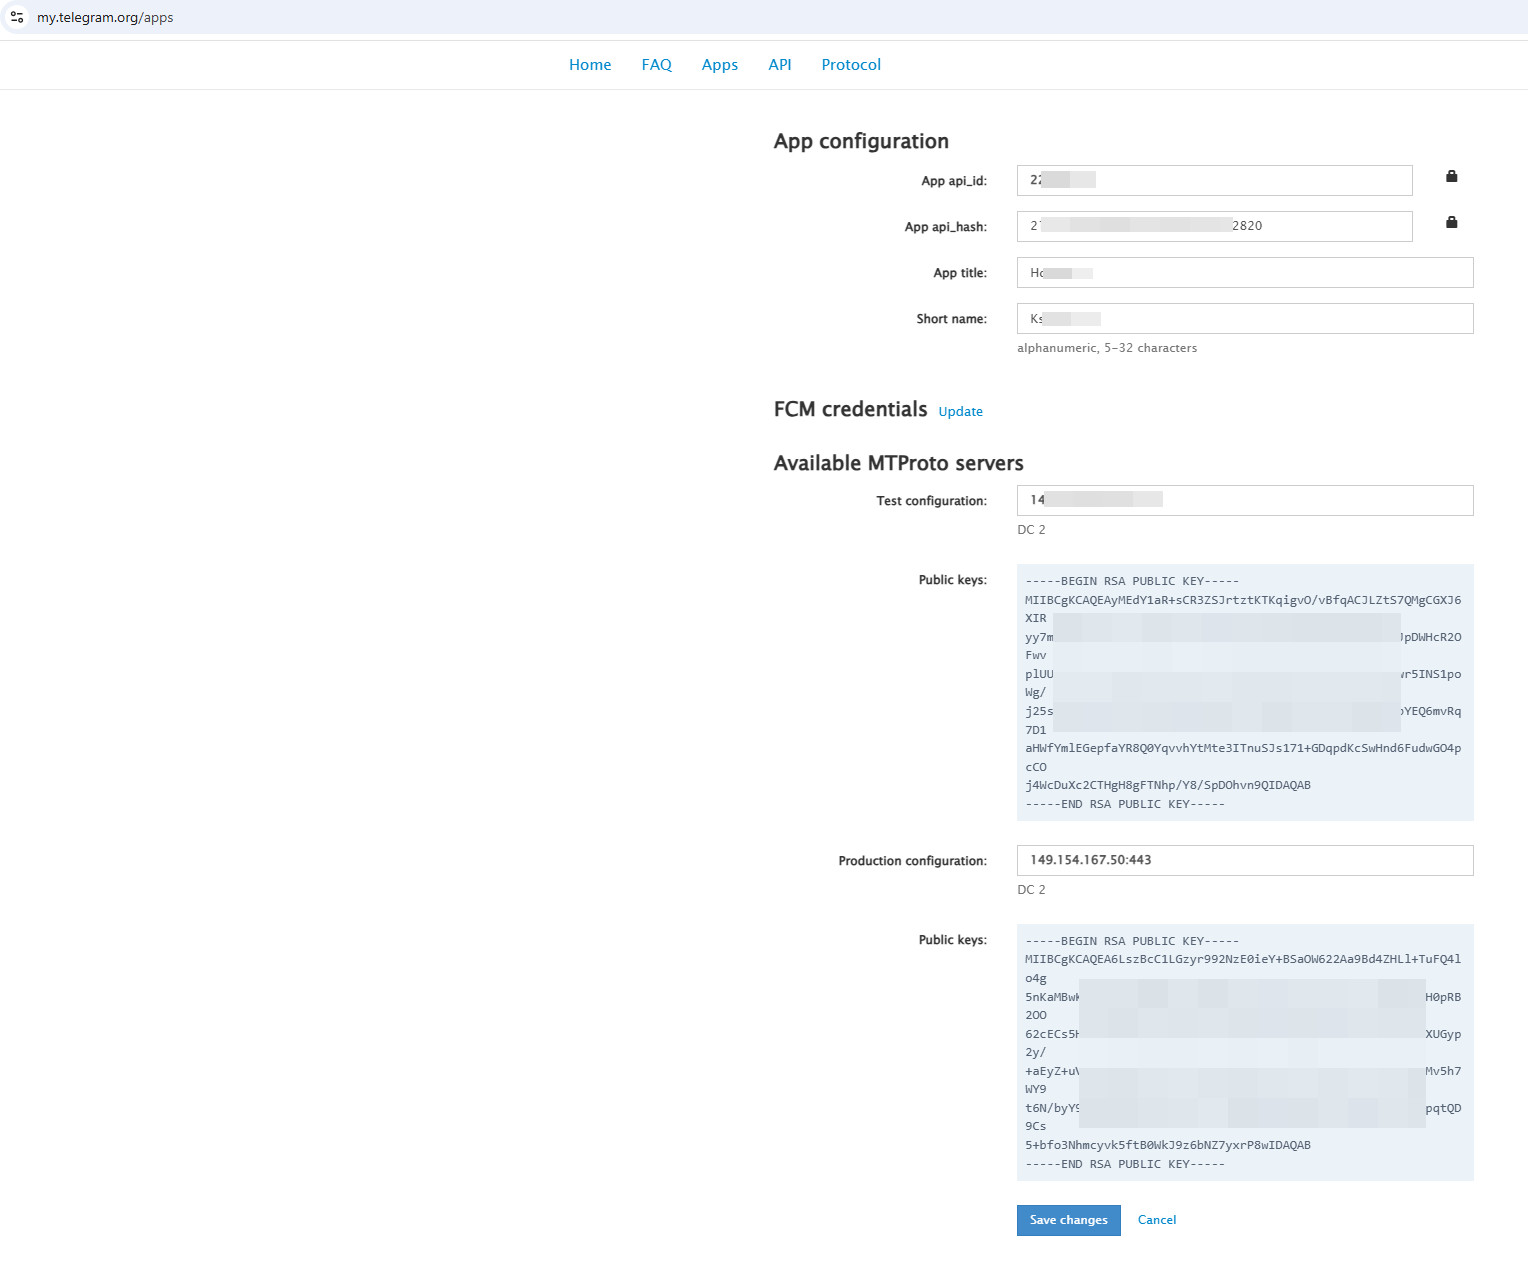Click the my.telegram.org/apps address bar URL
The width and height of the screenshot is (1528, 1266).
tap(105, 17)
